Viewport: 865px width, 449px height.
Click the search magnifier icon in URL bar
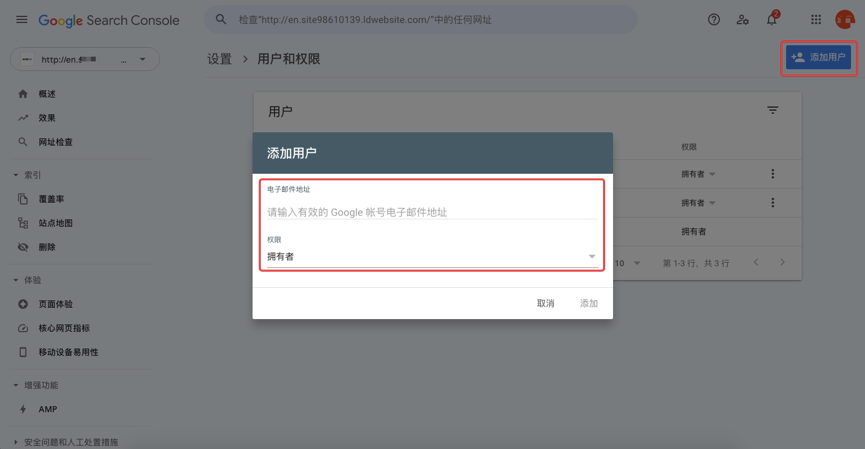[221, 19]
